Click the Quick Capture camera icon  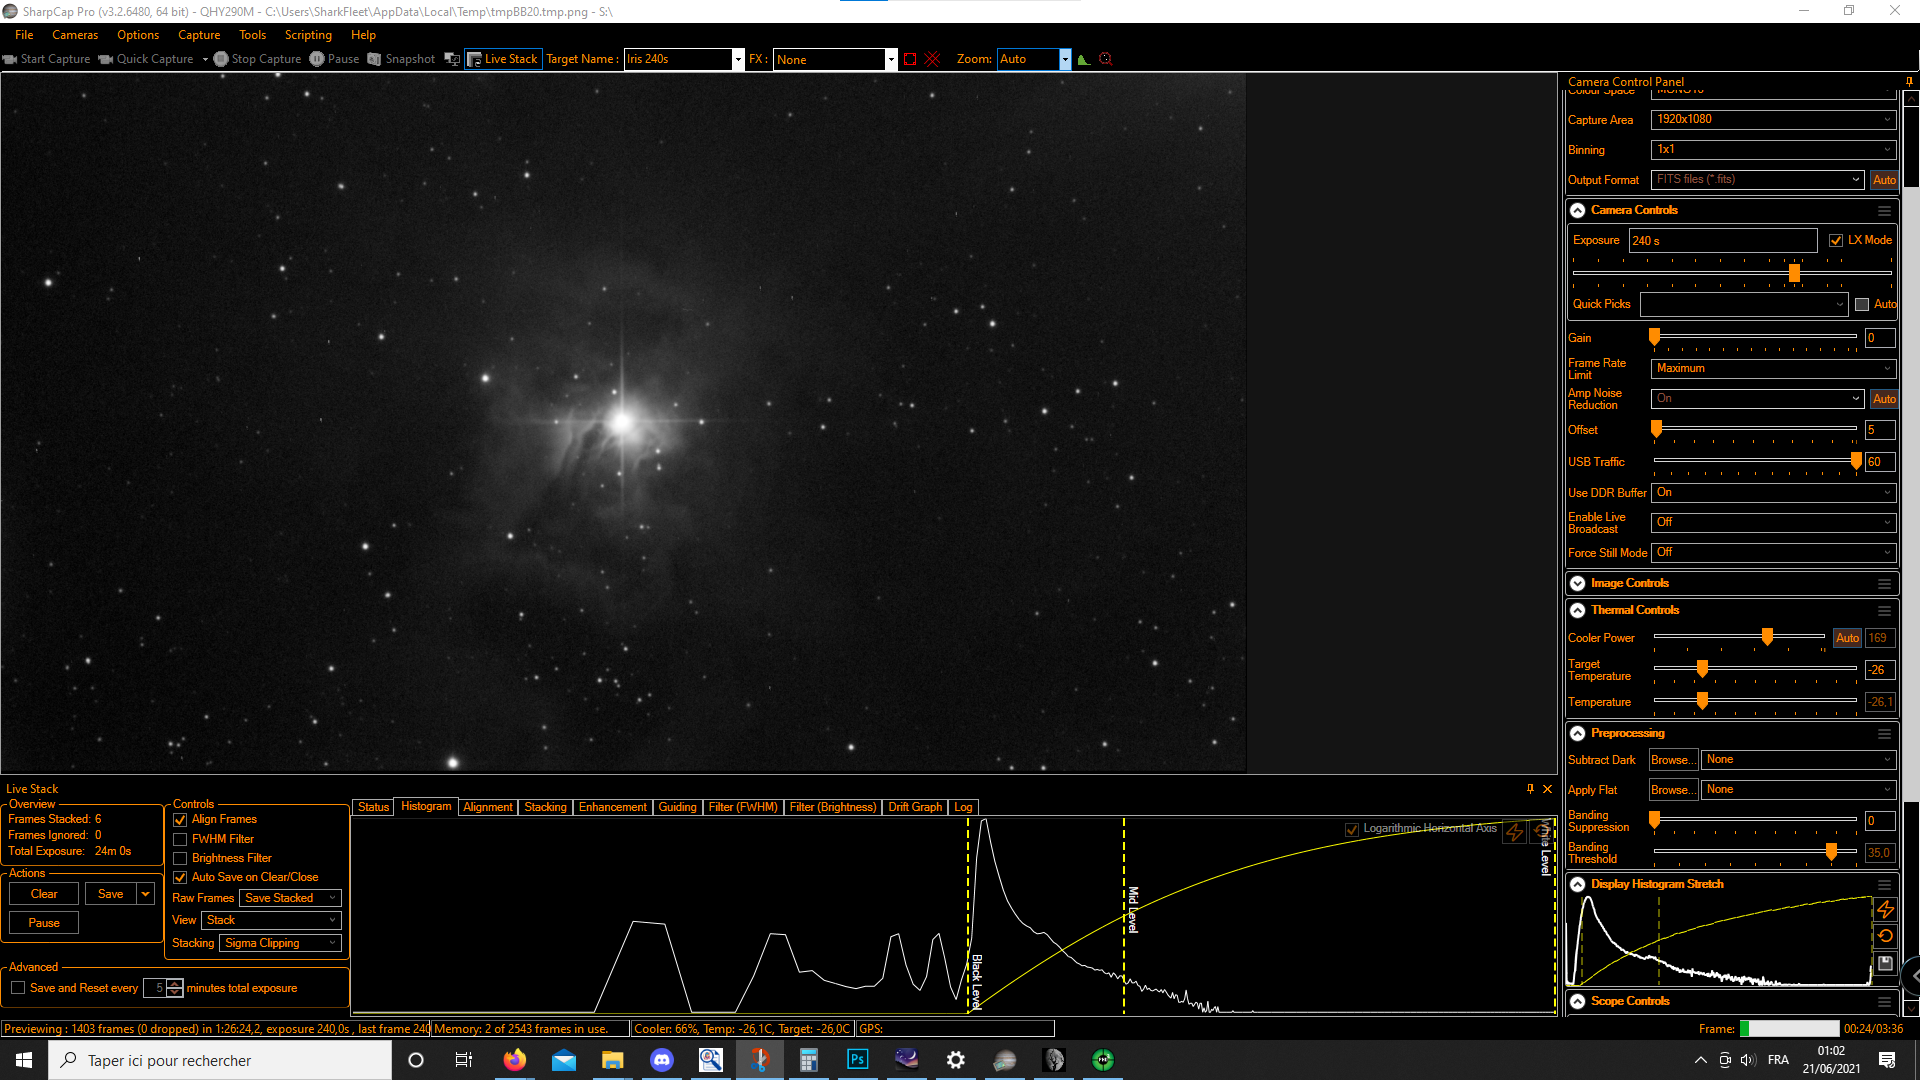coord(105,59)
